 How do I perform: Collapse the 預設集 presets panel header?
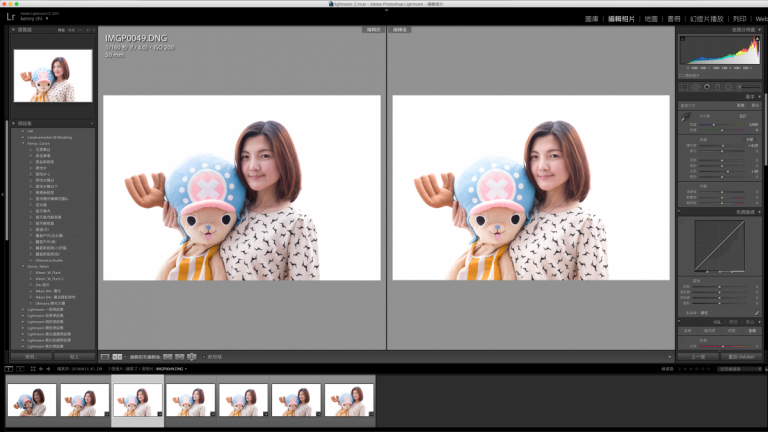[x=14, y=123]
